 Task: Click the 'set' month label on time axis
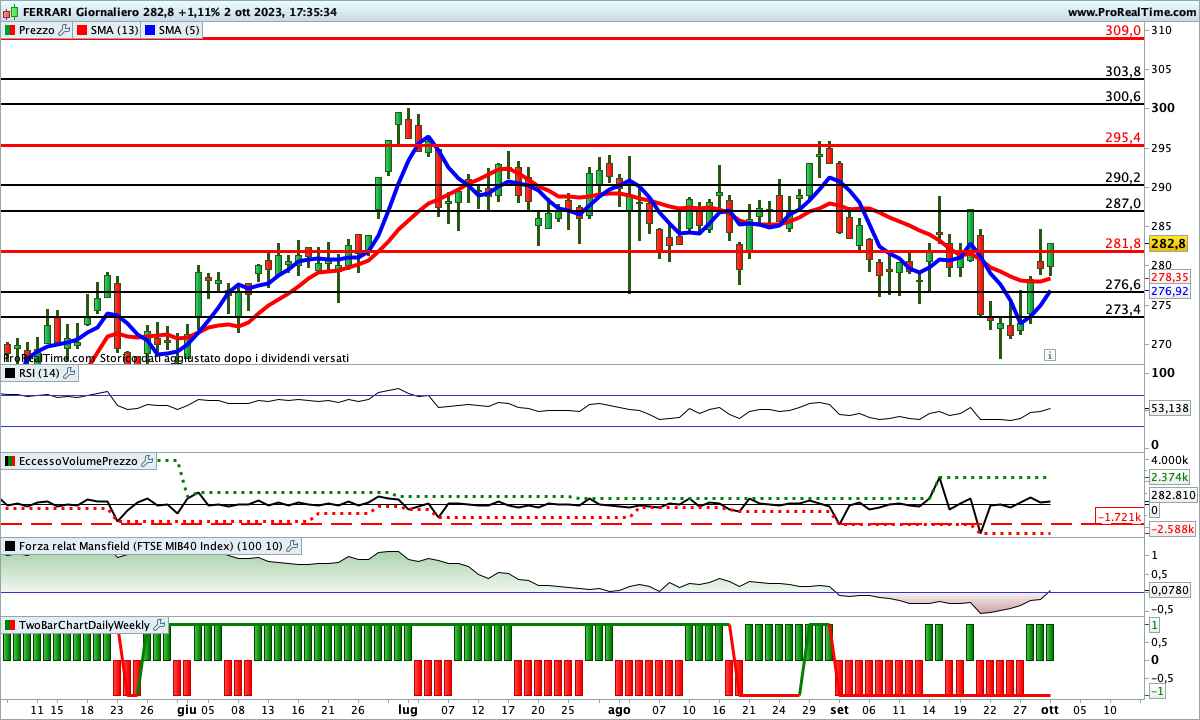(837, 710)
